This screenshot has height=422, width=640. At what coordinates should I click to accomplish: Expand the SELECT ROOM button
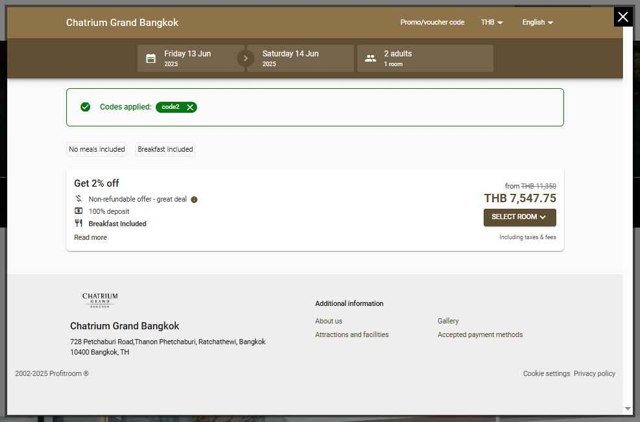(520, 218)
